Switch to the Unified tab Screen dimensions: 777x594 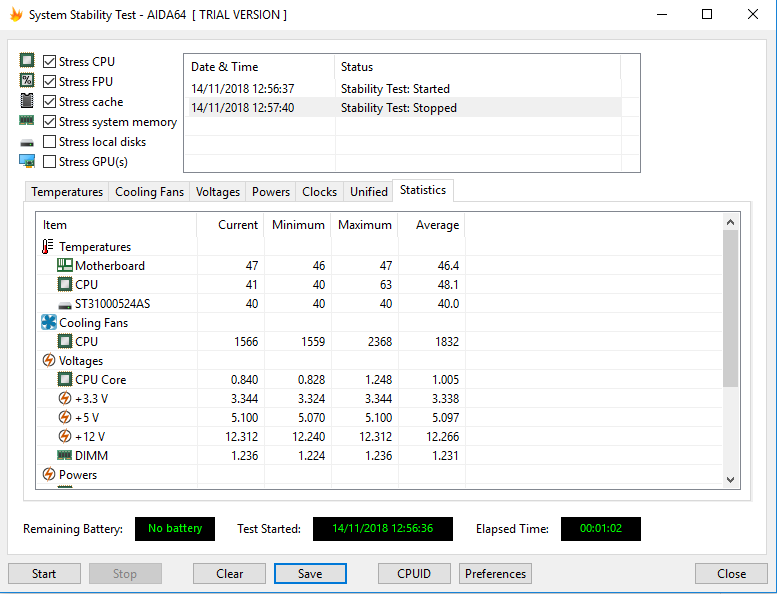[x=369, y=192]
